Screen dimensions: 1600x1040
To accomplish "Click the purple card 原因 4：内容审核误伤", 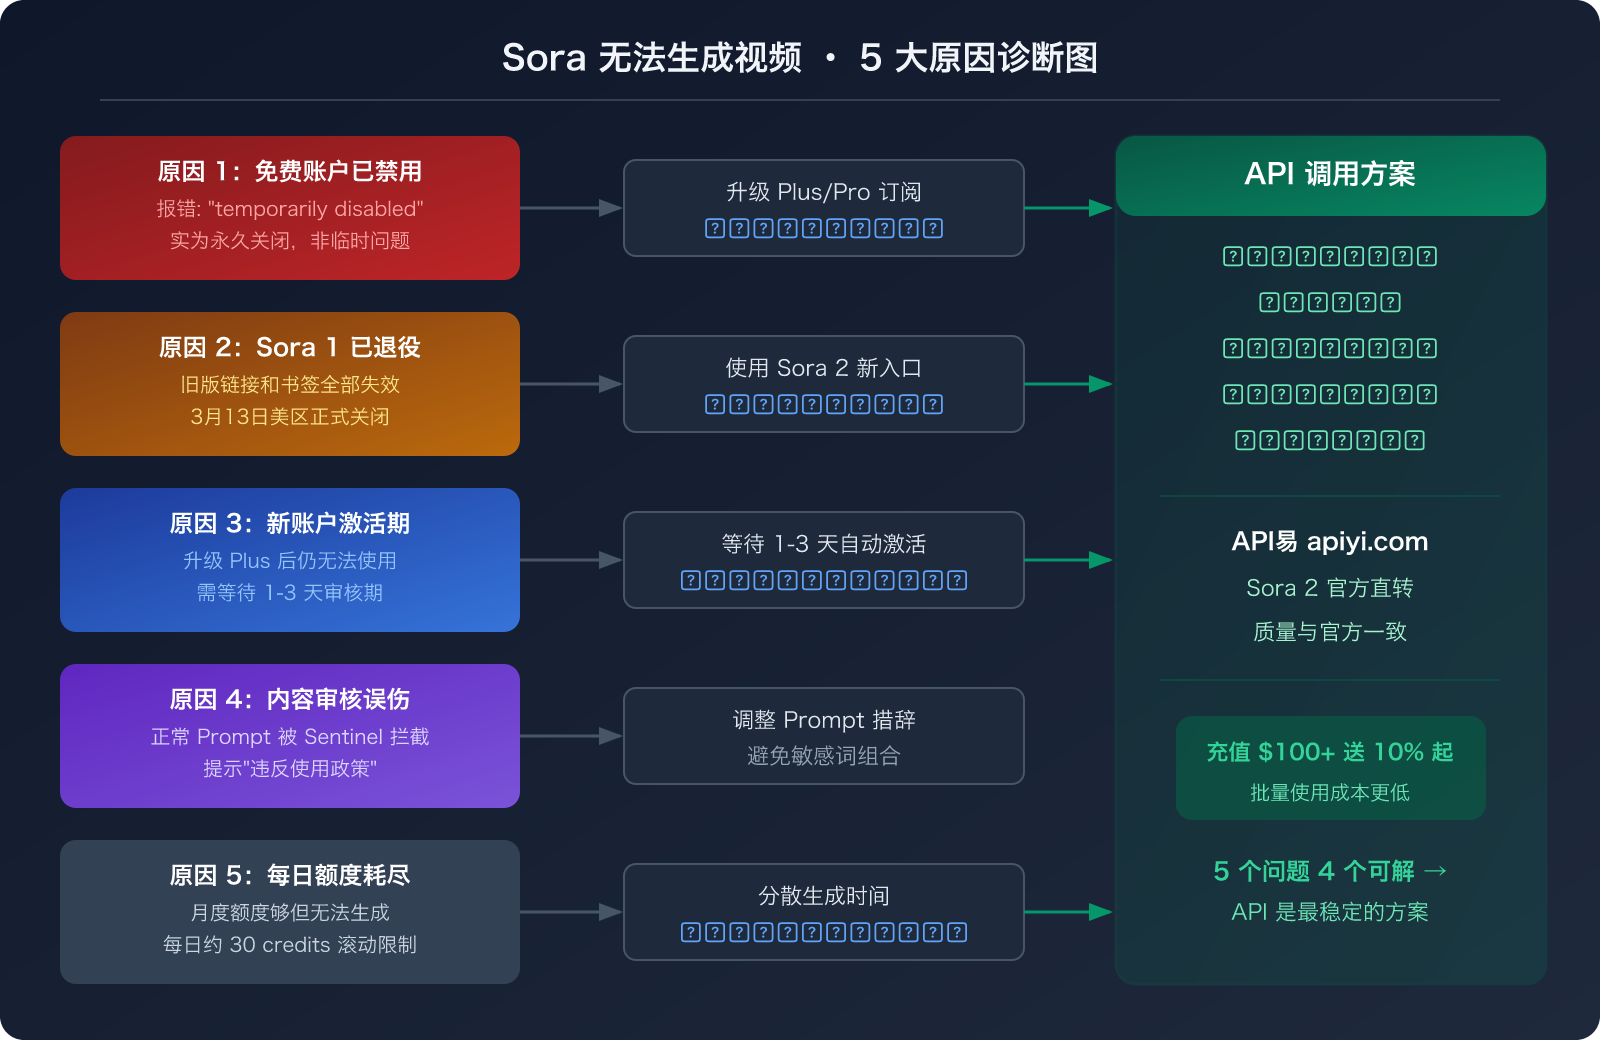I will [x=290, y=735].
